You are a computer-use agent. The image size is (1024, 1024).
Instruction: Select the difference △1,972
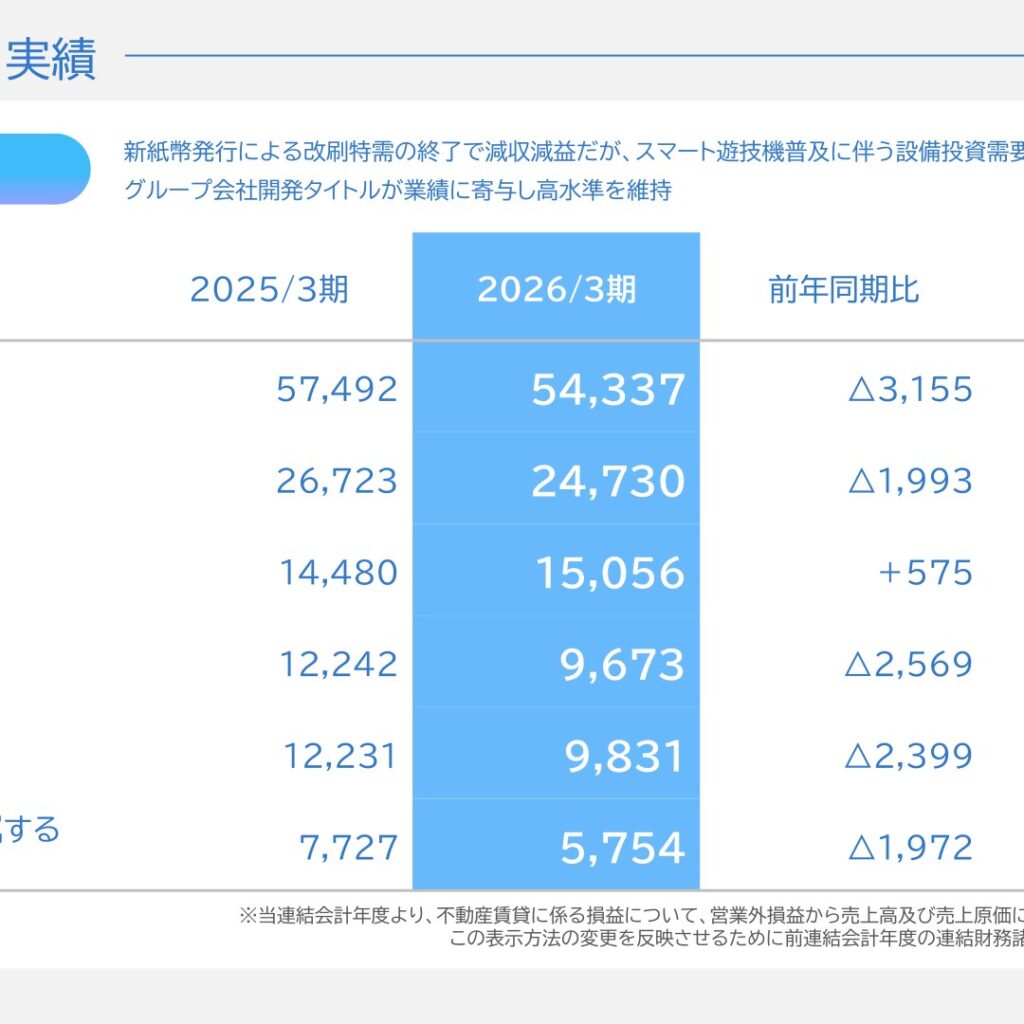click(x=910, y=848)
